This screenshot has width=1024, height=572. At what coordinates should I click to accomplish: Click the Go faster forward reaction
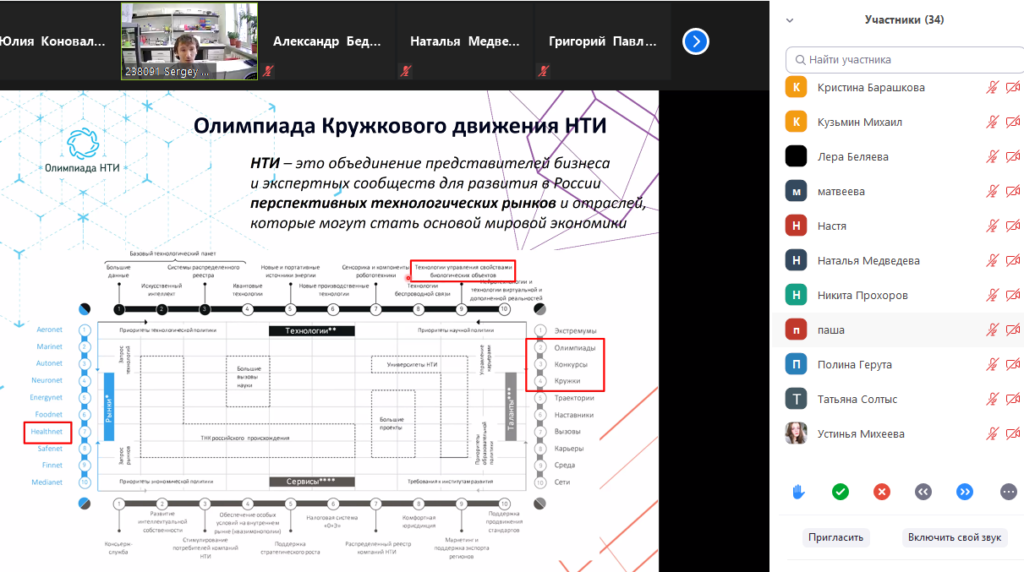[x=965, y=492]
